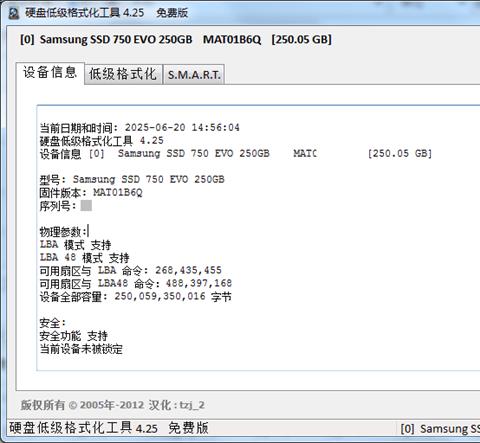Click the LBA48 sector count 488,397,168
This screenshot has height=443, width=480.
click(199, 283)
